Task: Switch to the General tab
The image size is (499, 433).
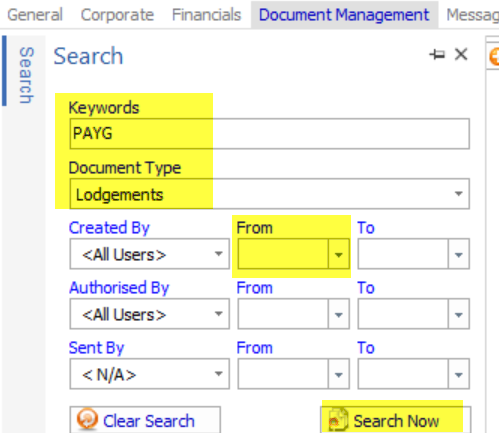Action: (35, 15)
